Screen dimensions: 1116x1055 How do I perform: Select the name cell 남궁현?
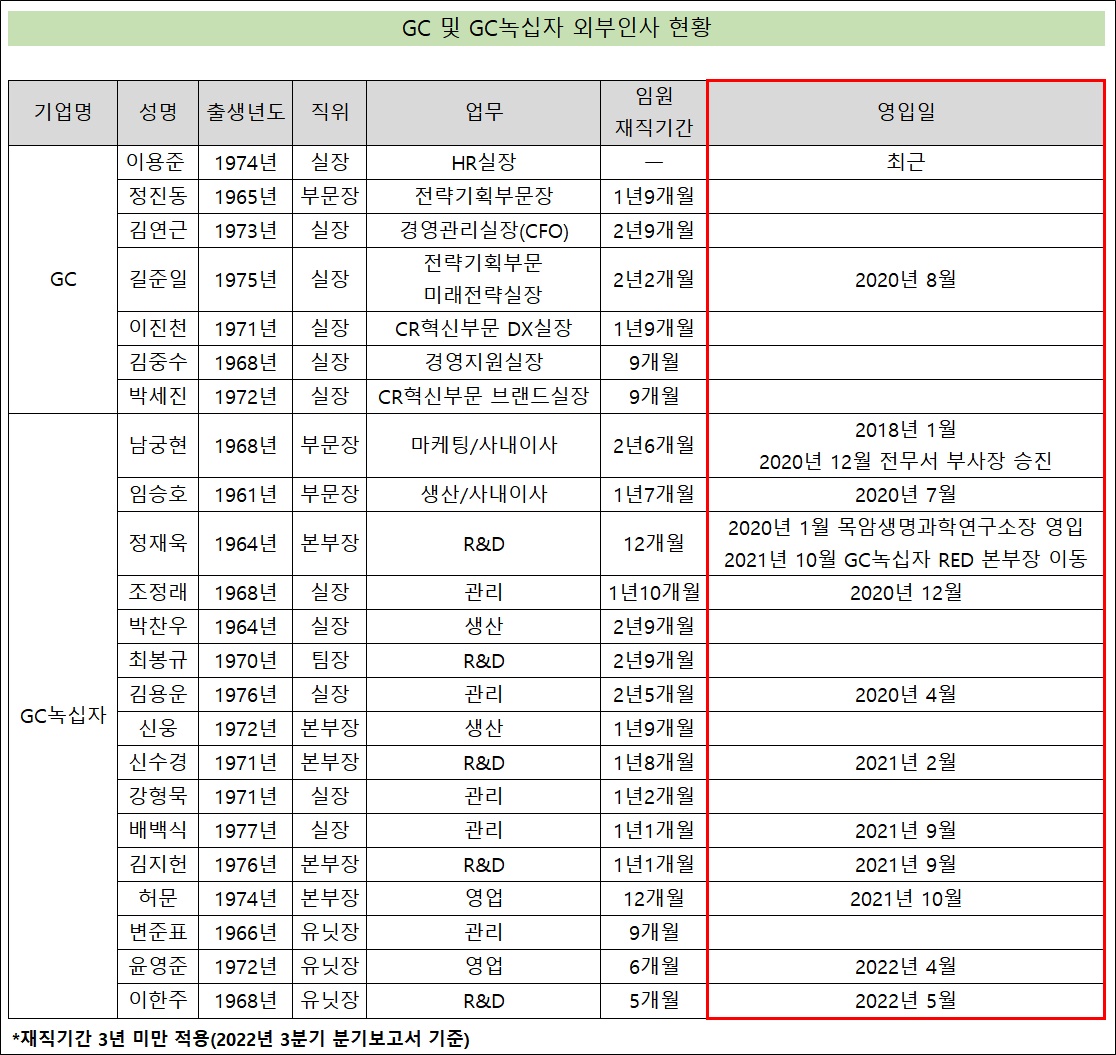(157, 445)
